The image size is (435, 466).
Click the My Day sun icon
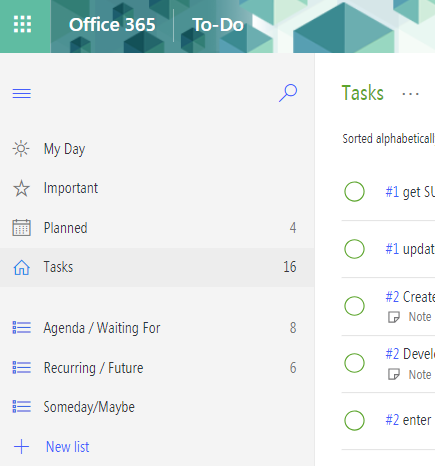tap(21, 149)
